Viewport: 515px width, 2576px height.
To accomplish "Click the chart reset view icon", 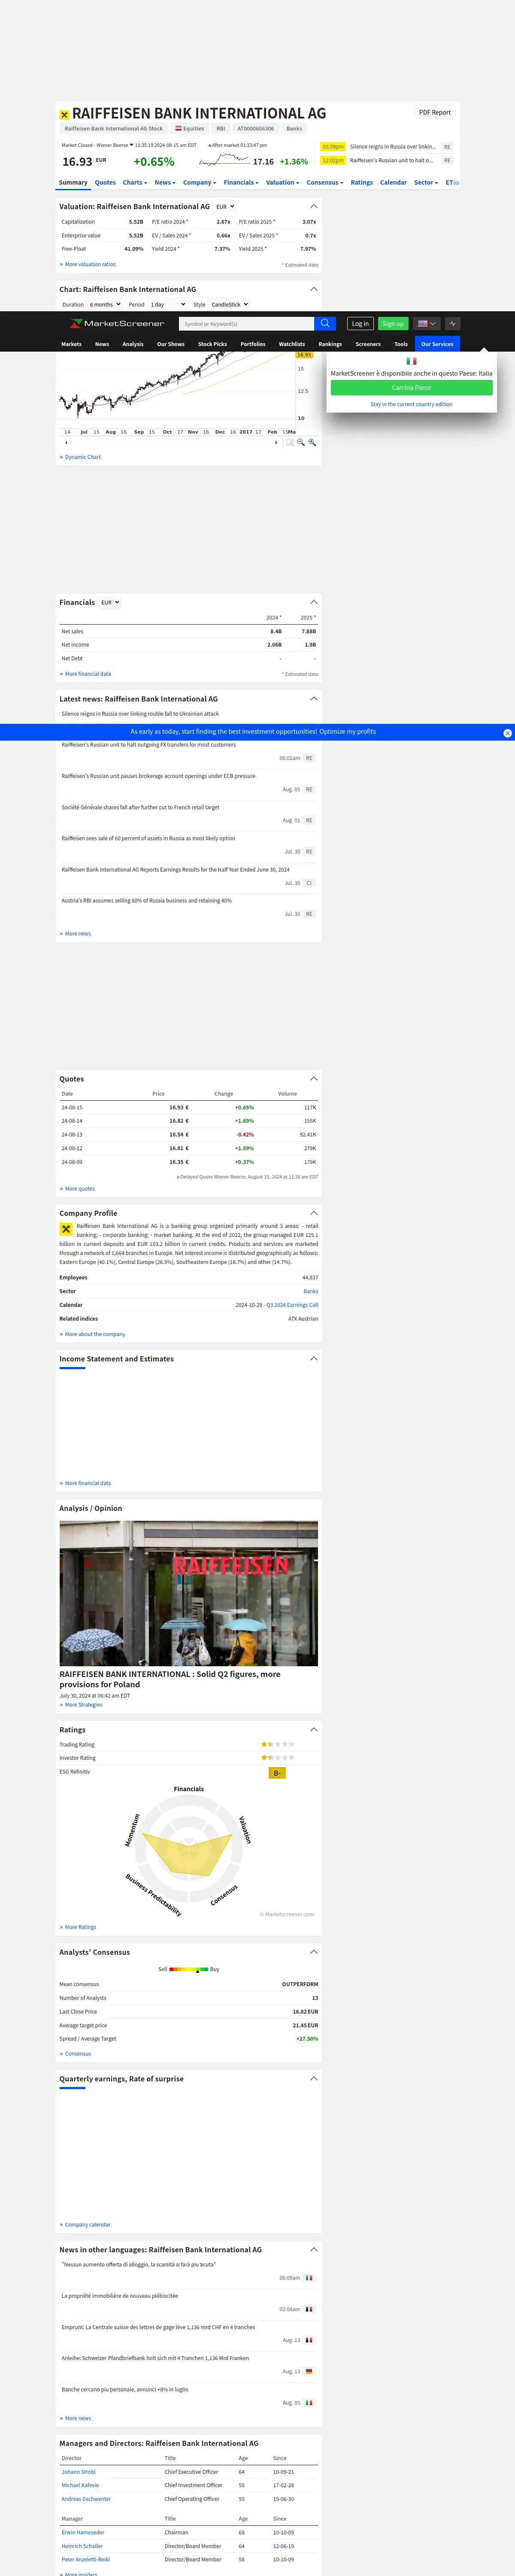I will [290, 442].
